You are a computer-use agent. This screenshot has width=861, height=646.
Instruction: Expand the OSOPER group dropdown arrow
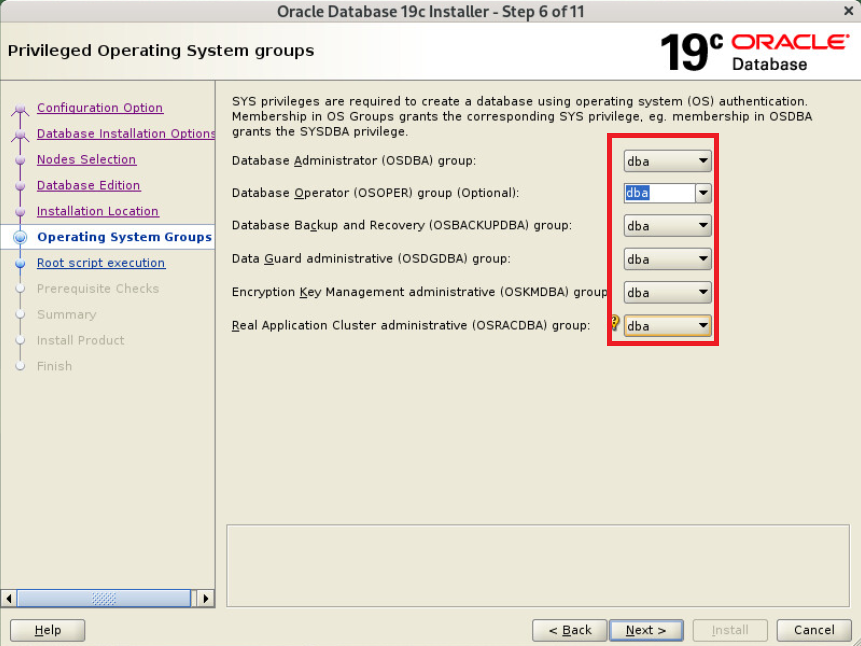point(703,193)
